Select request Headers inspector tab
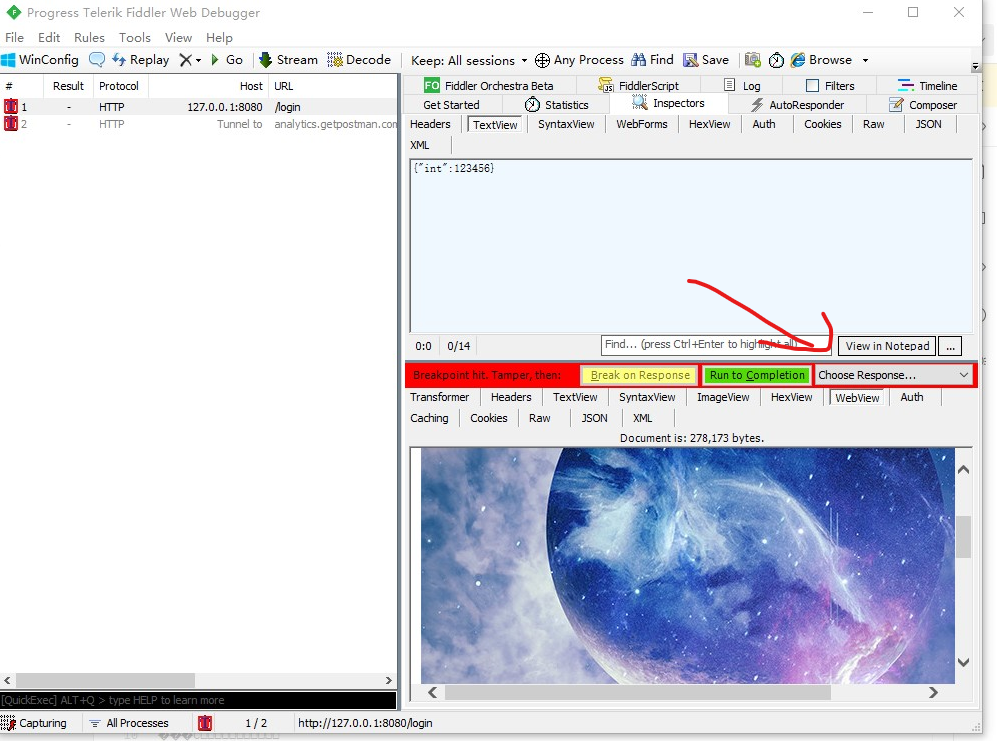 (430, 124)
